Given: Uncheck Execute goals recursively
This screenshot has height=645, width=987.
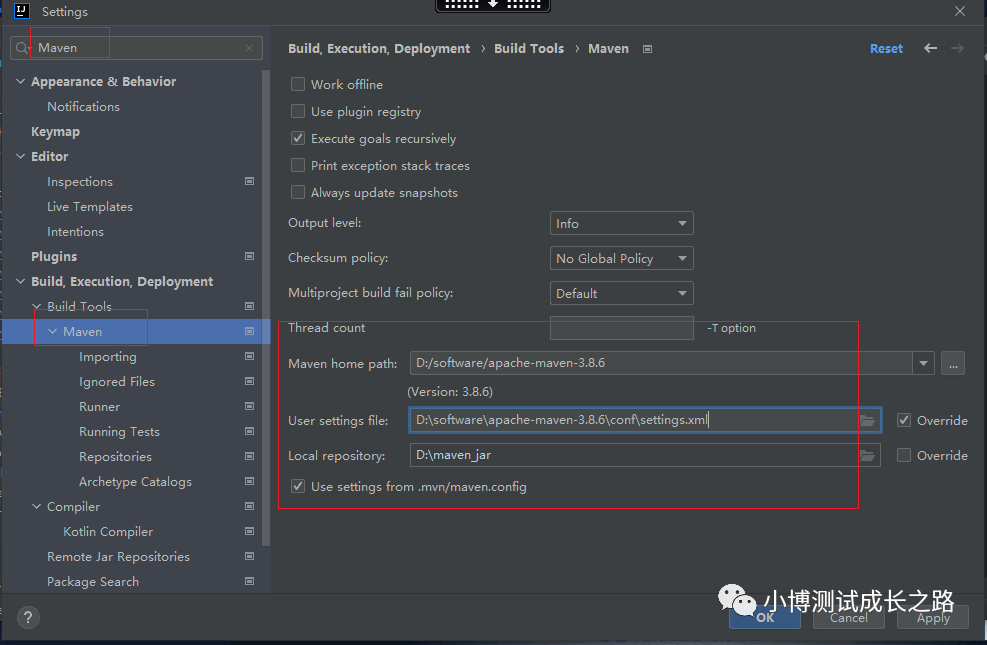Looking at the screenshot, I should pos(298,138).
